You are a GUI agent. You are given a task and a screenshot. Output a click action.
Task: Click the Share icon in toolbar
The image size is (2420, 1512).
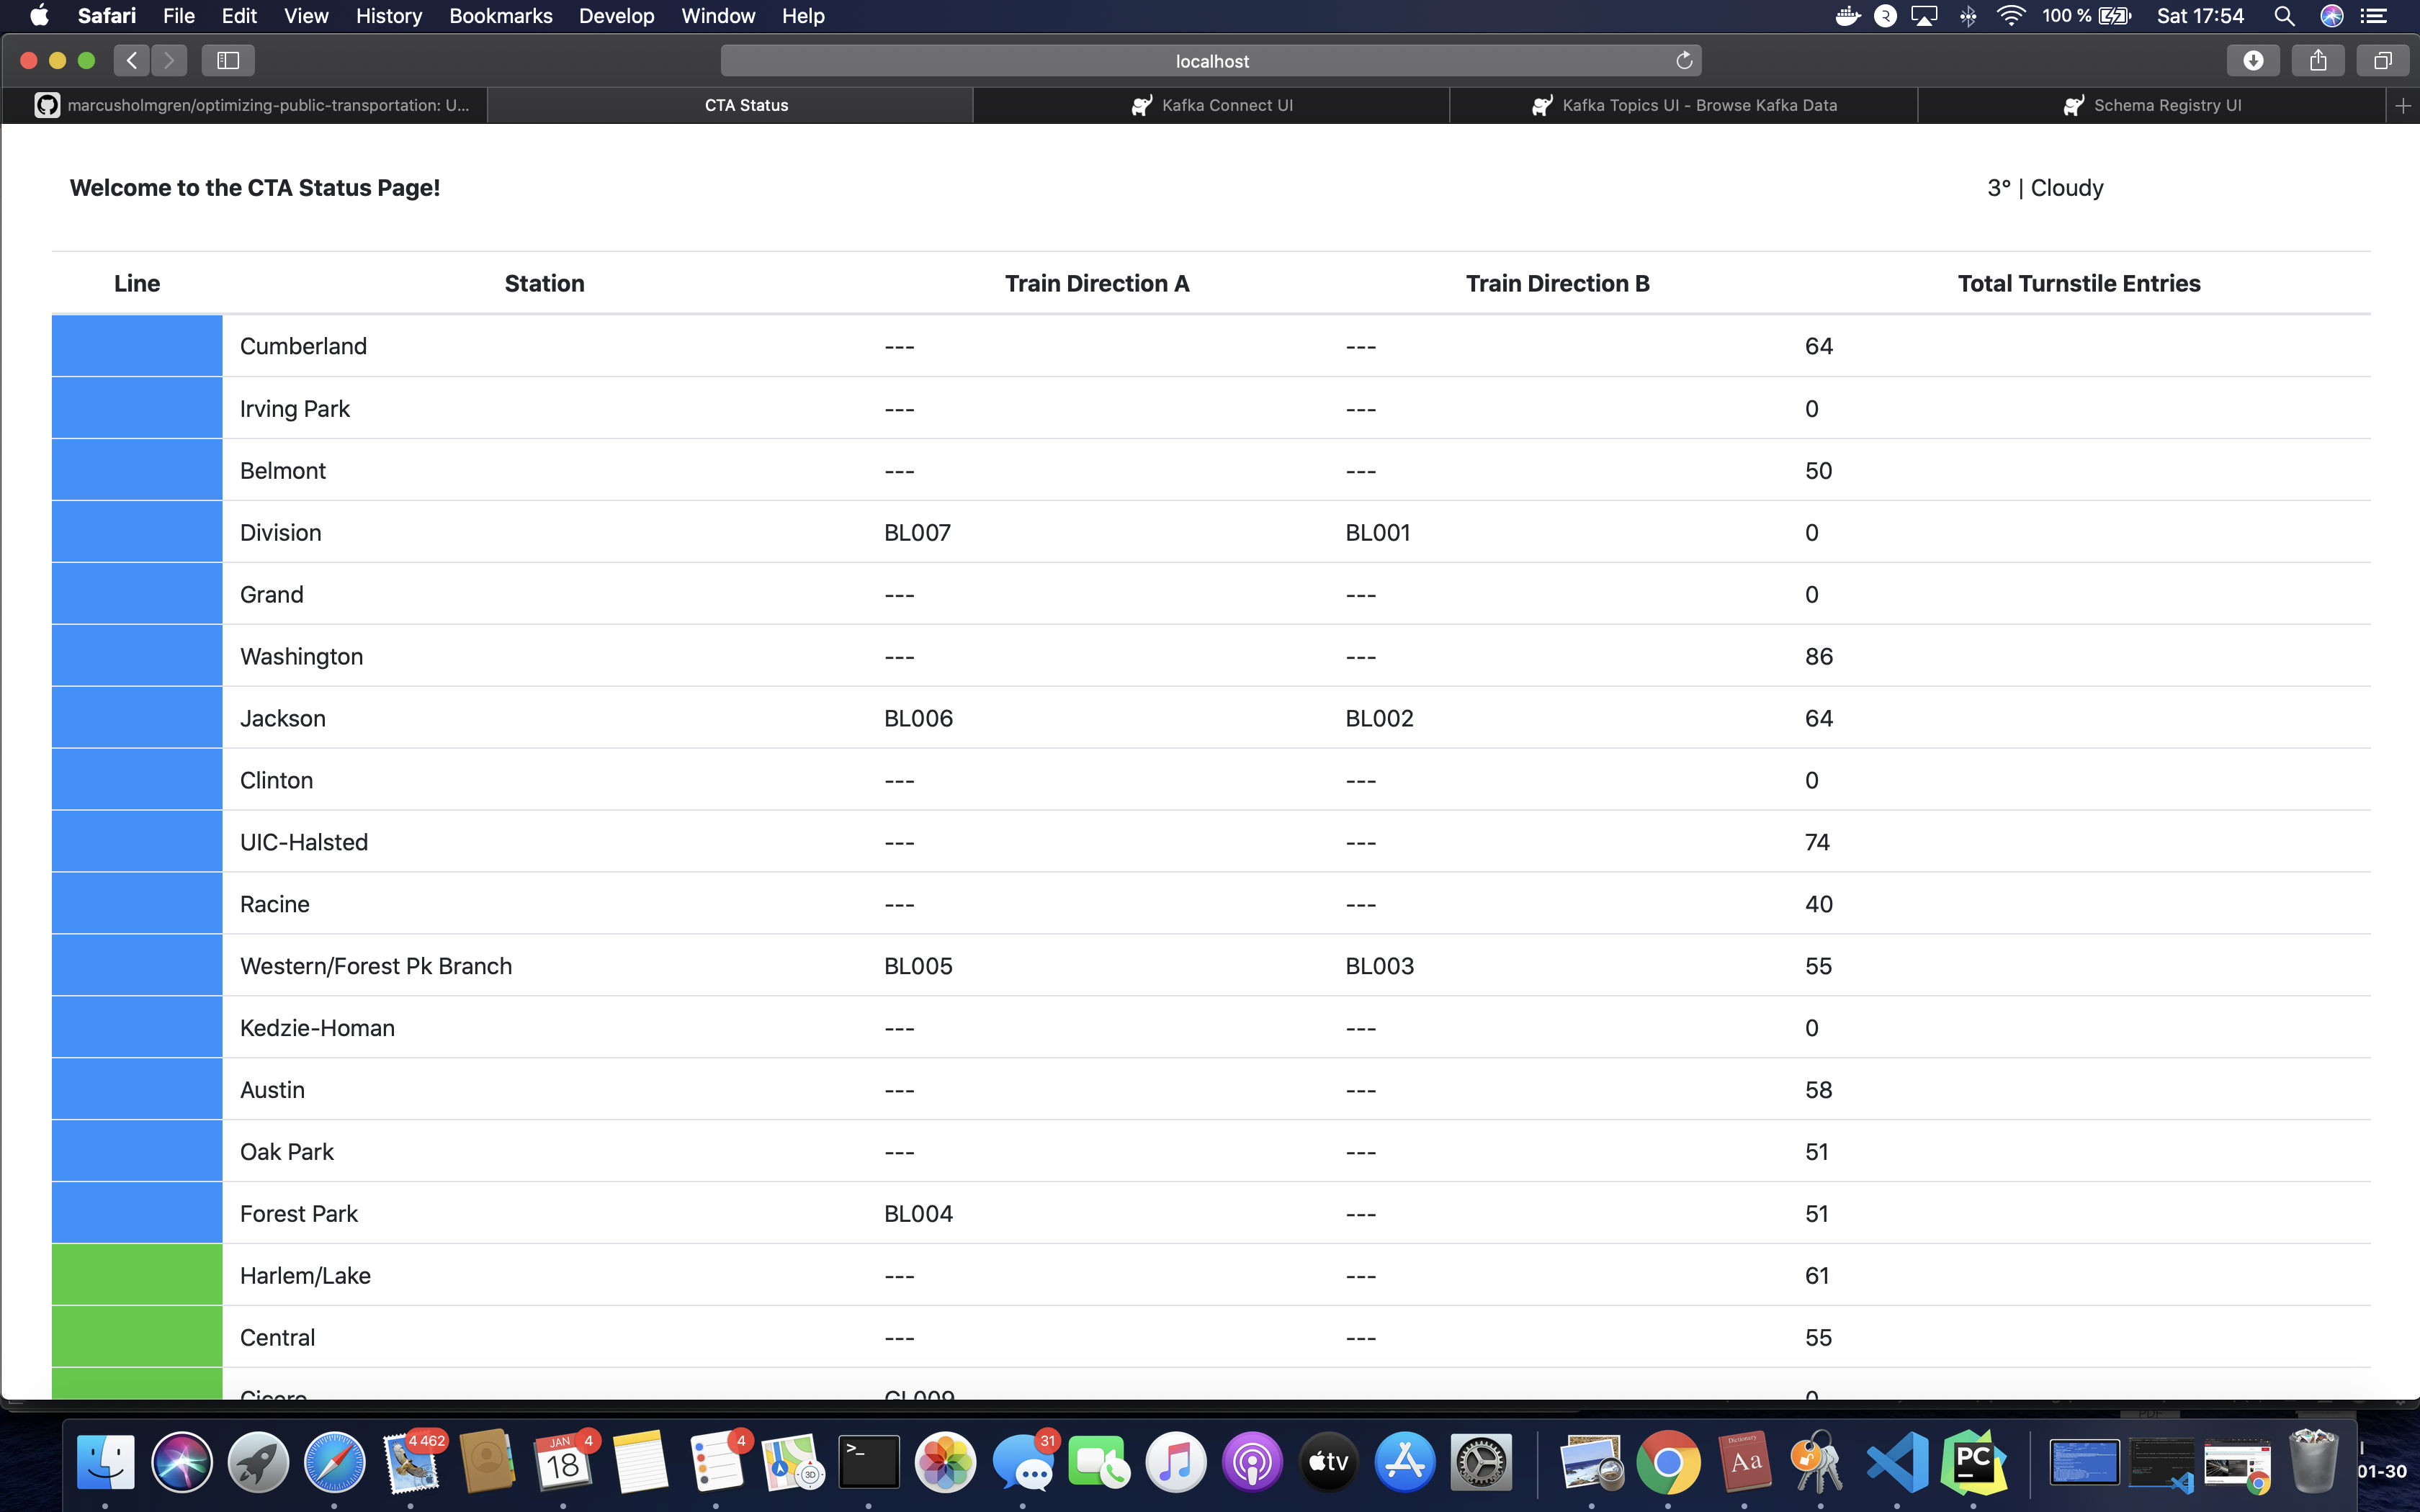click(2318, 60)
